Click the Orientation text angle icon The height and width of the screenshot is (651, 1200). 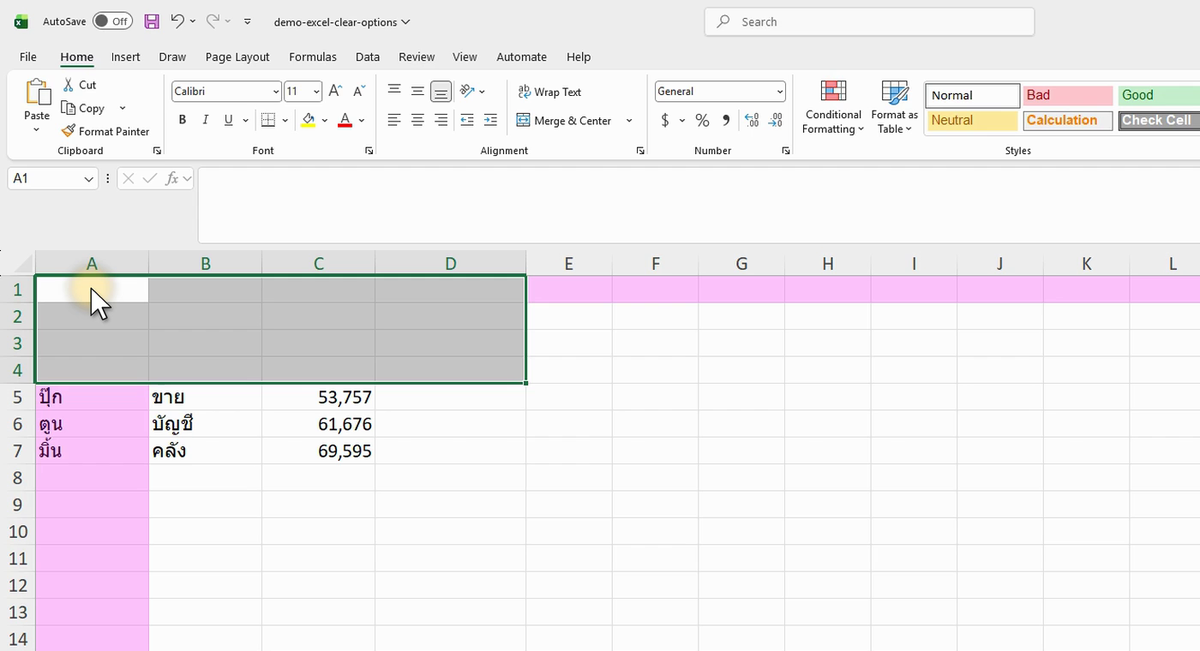(x=467, y=91)
